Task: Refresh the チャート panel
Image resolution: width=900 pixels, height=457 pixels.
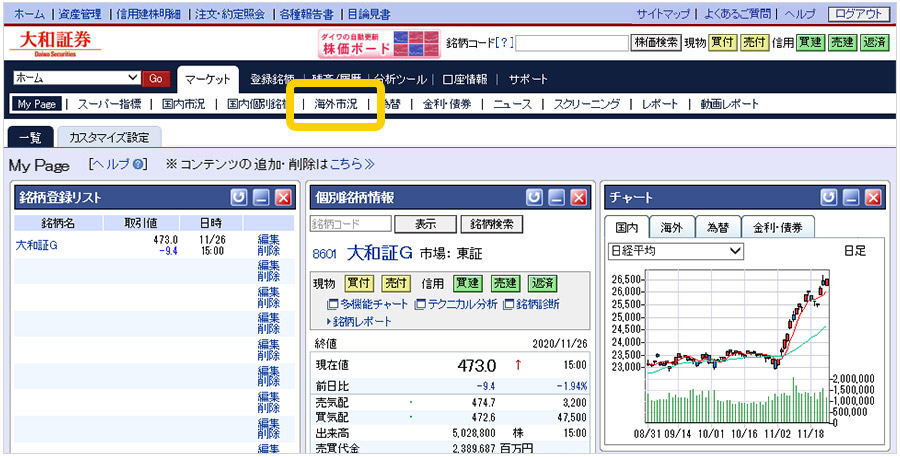Action: tap(829, 198)
